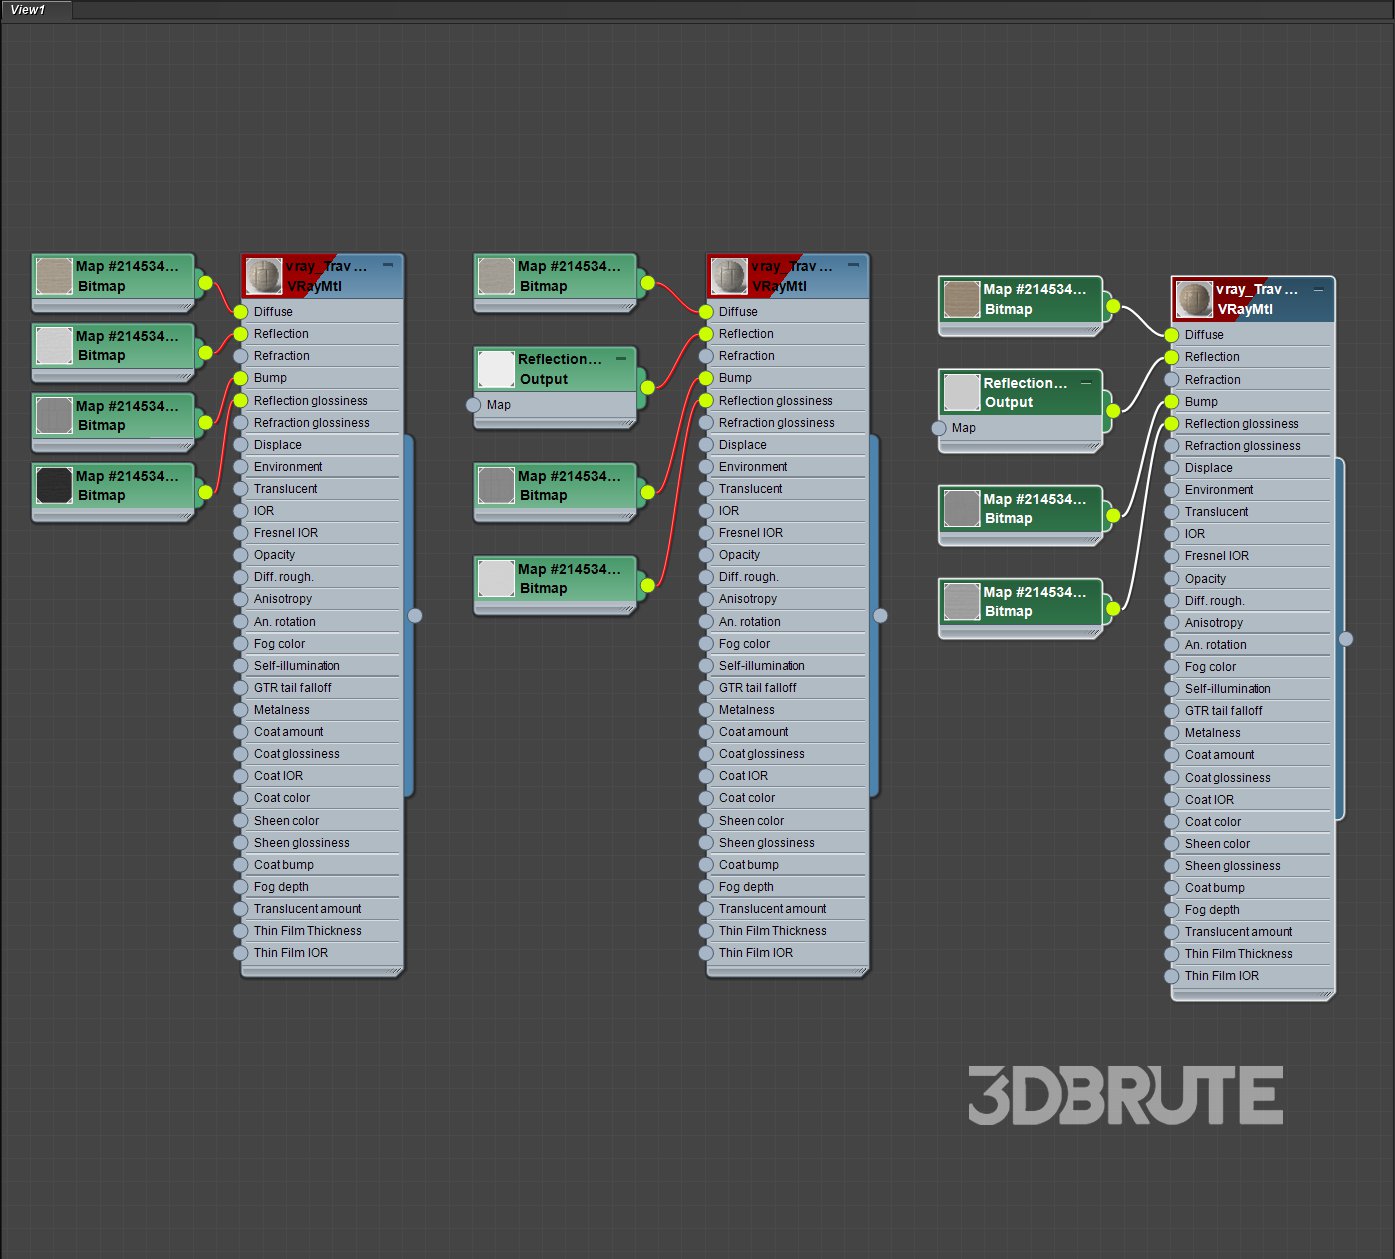The image size is (1395, 1259).
Task: Collapse the light green Reflection Output node
Action: tap(620, 358)
